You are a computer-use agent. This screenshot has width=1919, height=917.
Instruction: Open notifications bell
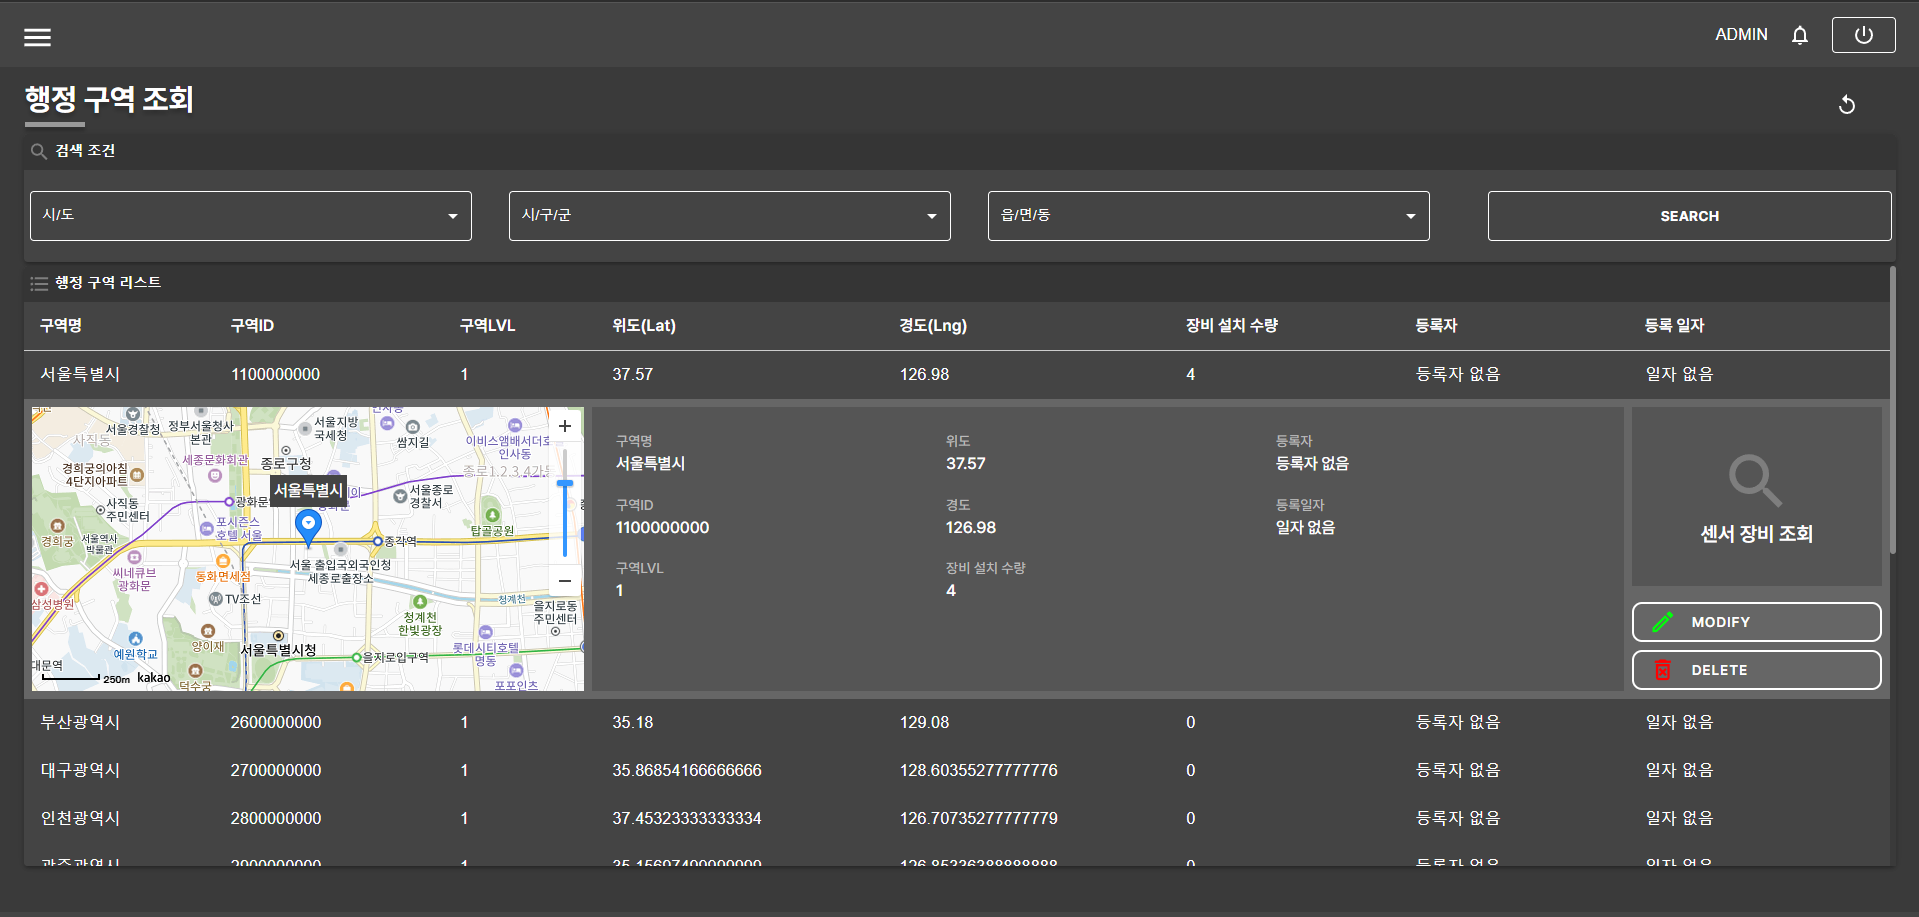tap(1800, 35)
